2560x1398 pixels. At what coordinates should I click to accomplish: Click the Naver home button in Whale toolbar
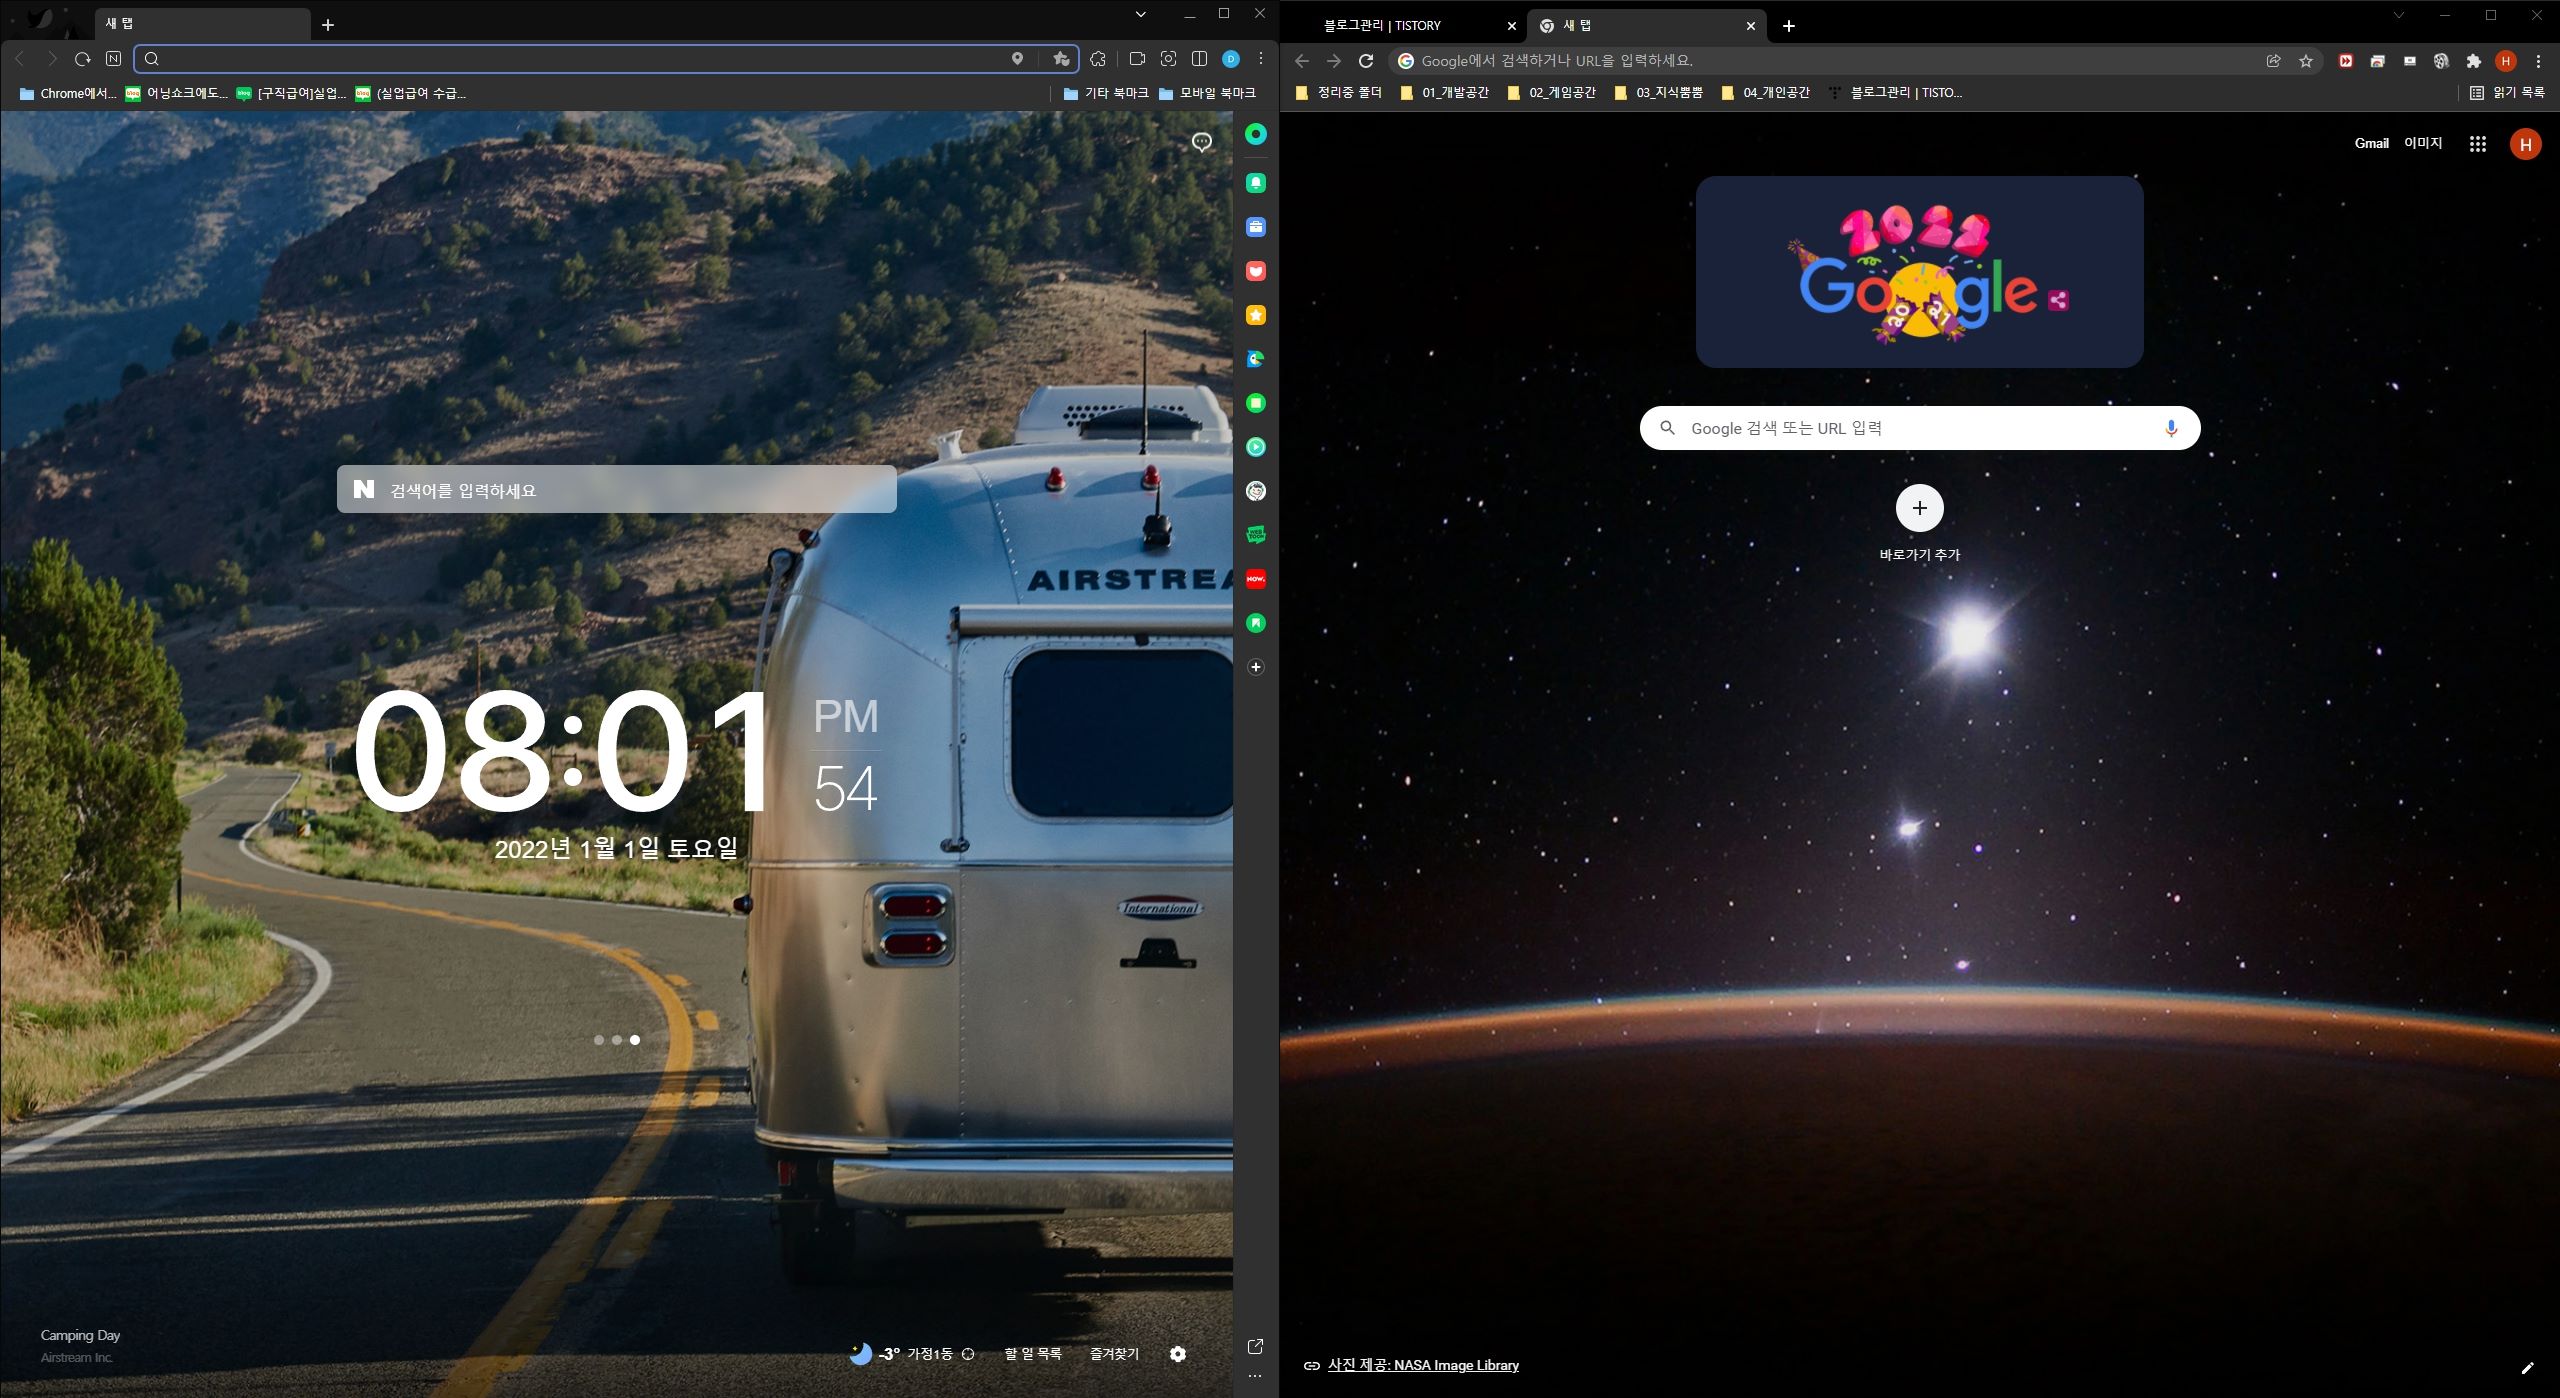click(x=113, y=59)
